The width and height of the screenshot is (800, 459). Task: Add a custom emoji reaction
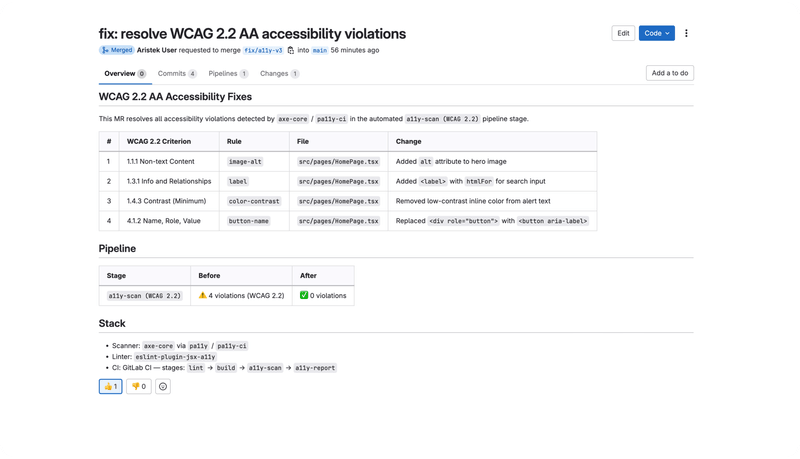point(163,387)
